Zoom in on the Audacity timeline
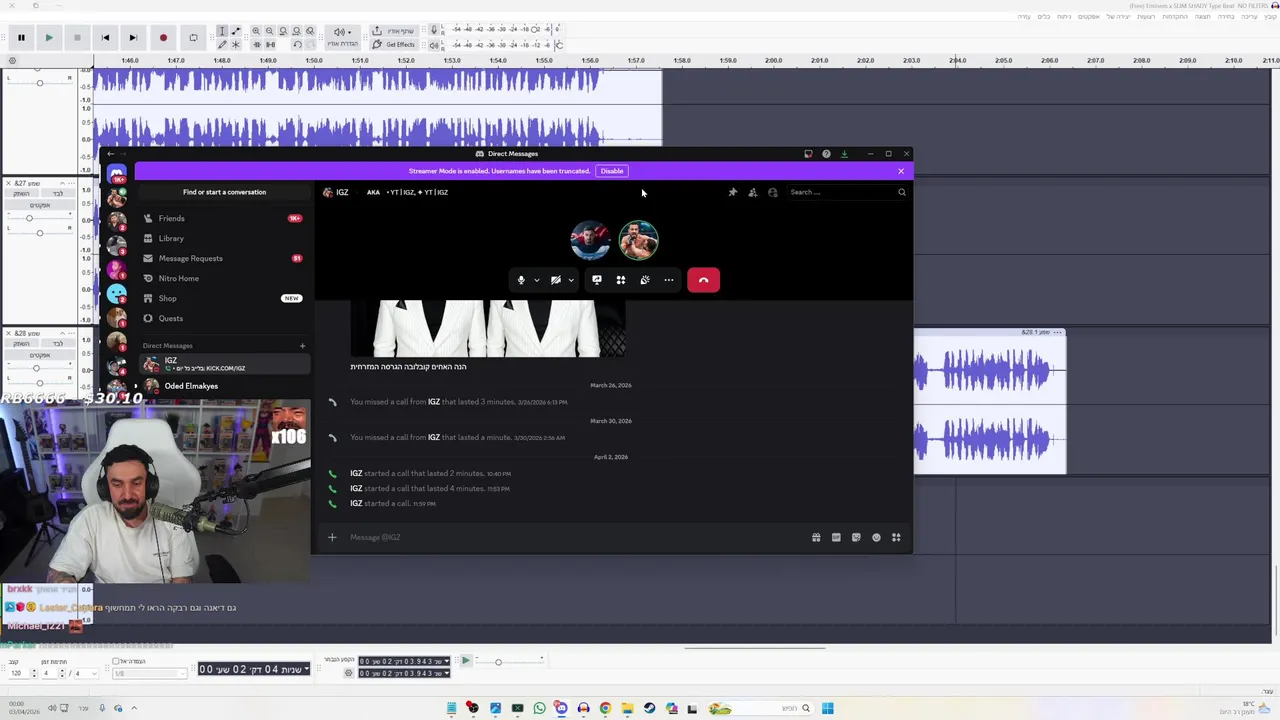The height and width of the screenshot is (720, 1280). click(256, 31)
